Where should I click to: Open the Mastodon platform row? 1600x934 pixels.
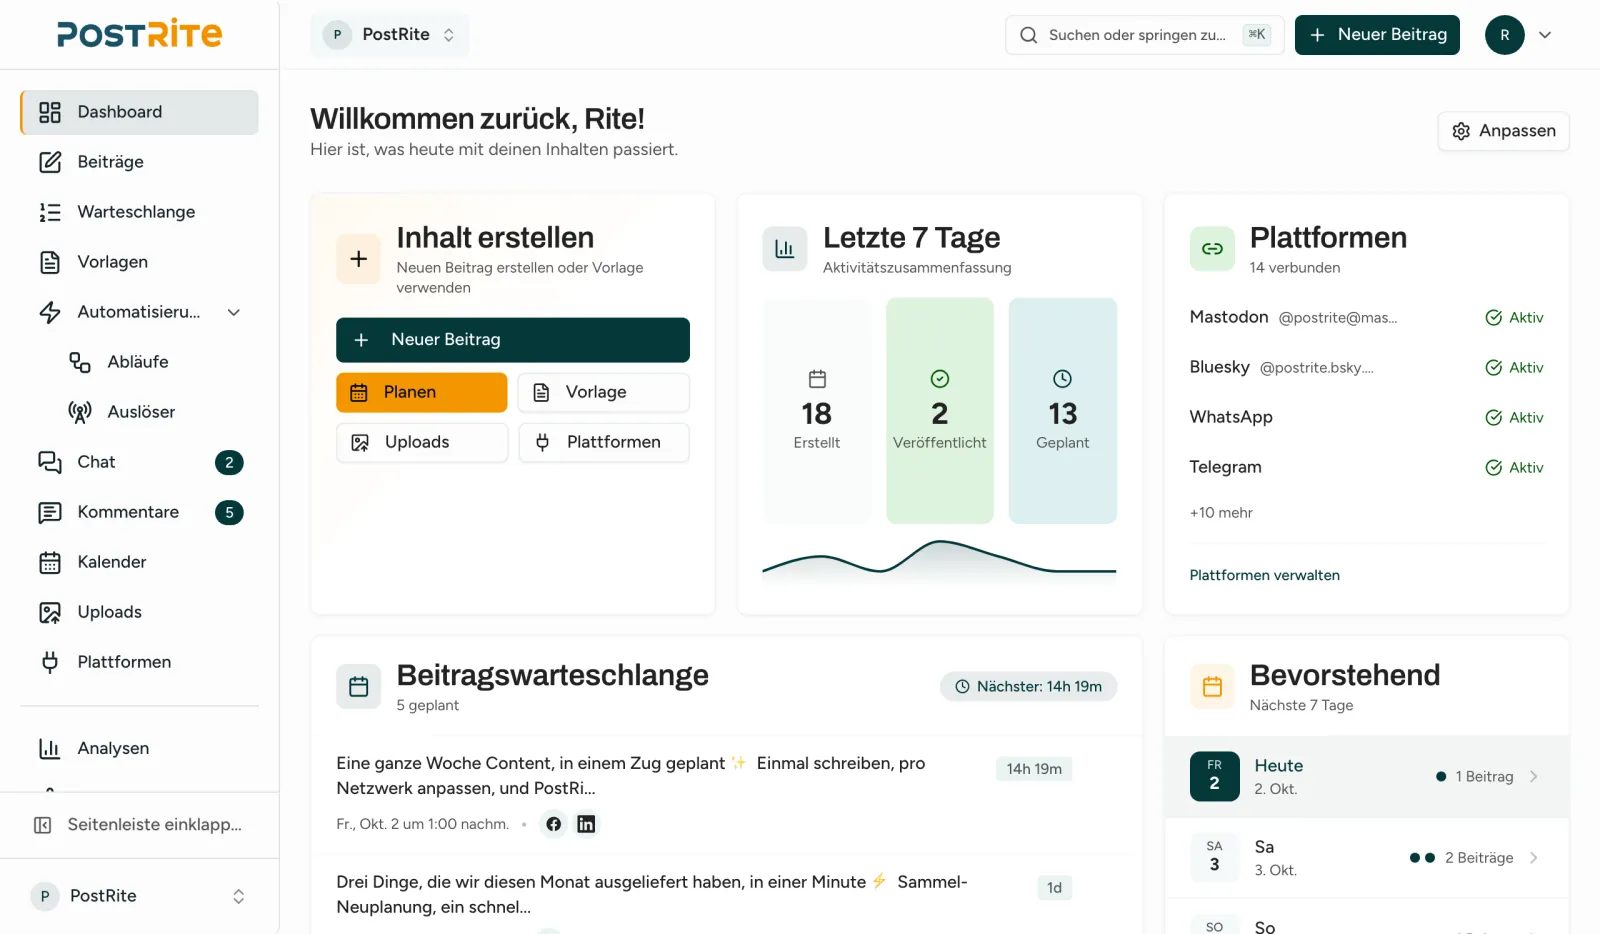tap(1367, 317)
